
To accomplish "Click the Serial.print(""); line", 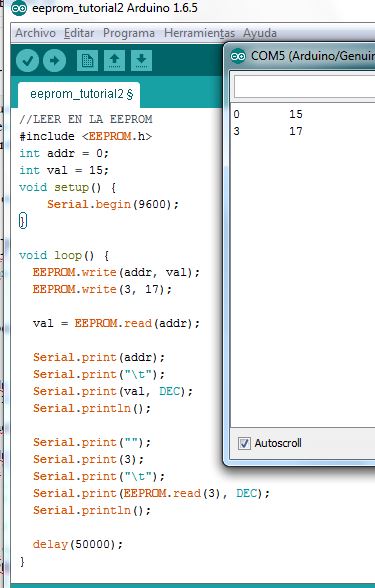I will pyautogui.click(x=92, y=442).
